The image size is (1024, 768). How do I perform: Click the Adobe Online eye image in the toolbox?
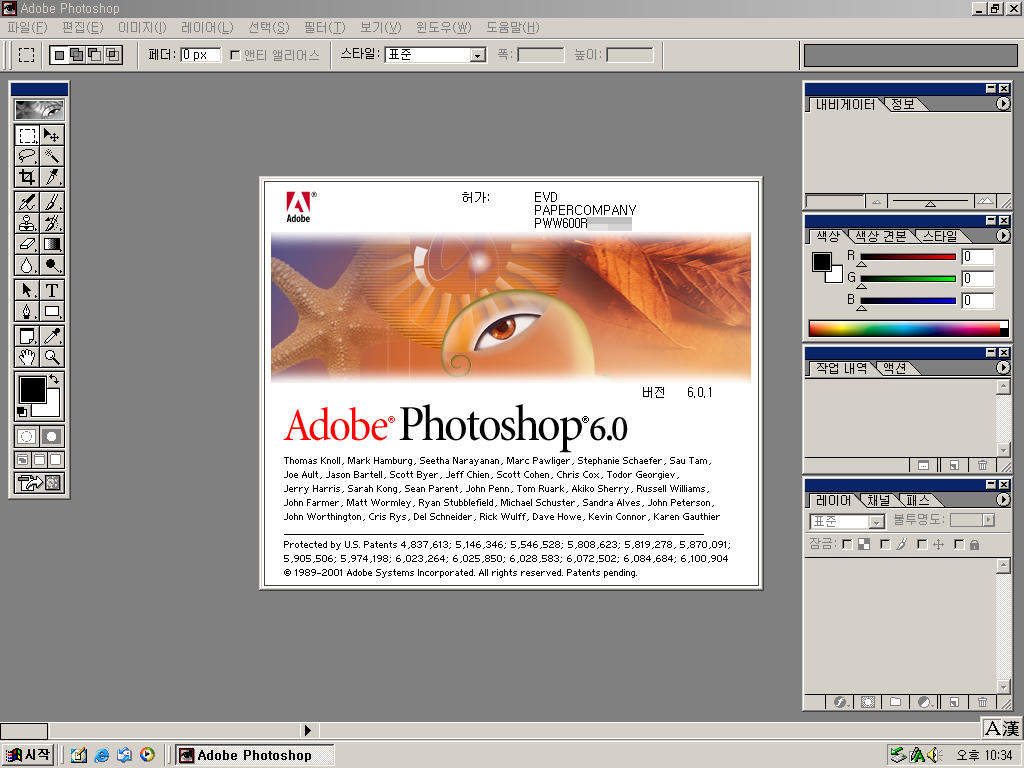click(x=39, y=110)
